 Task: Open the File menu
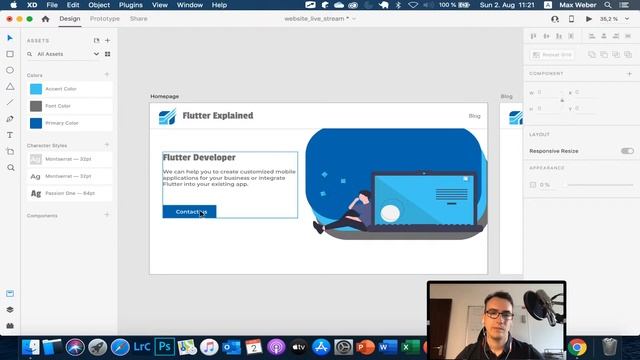click(52, 5)
